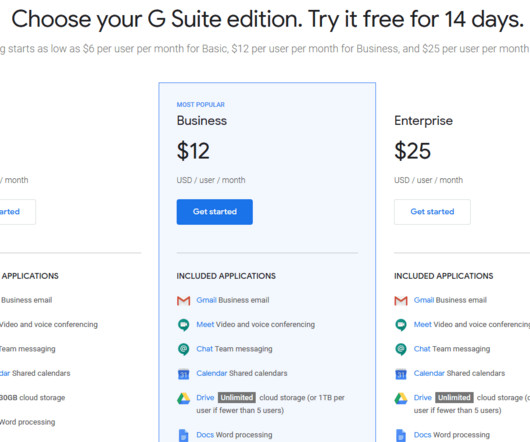The width and height of the screenshot is (530, 442).
Task: Open Gmail link in Business column
Action: click(x=206, y=300)
